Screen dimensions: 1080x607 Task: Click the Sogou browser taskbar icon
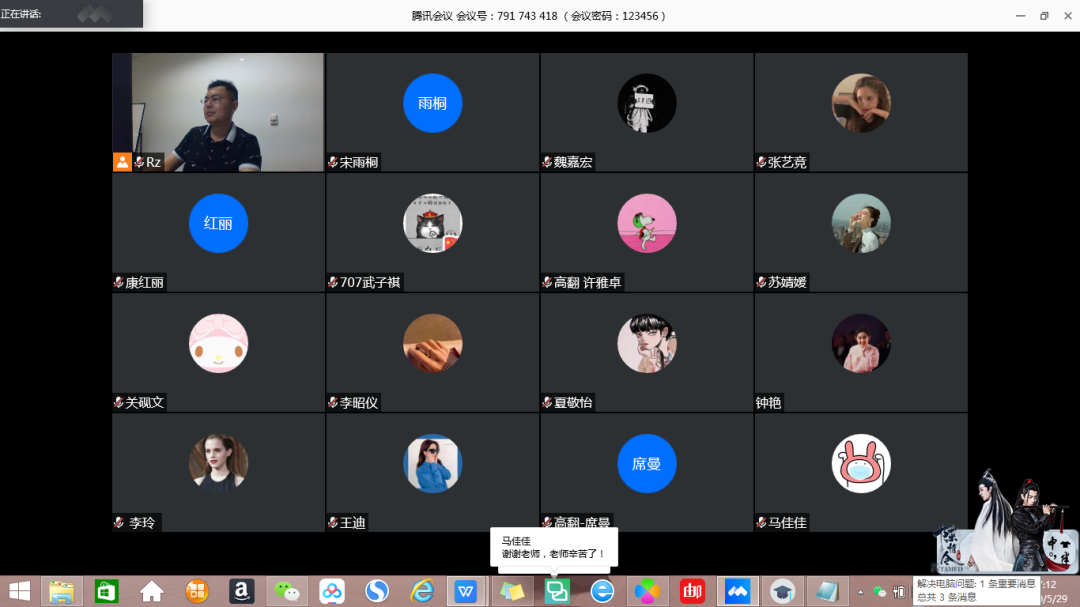[x=376, y=591]
